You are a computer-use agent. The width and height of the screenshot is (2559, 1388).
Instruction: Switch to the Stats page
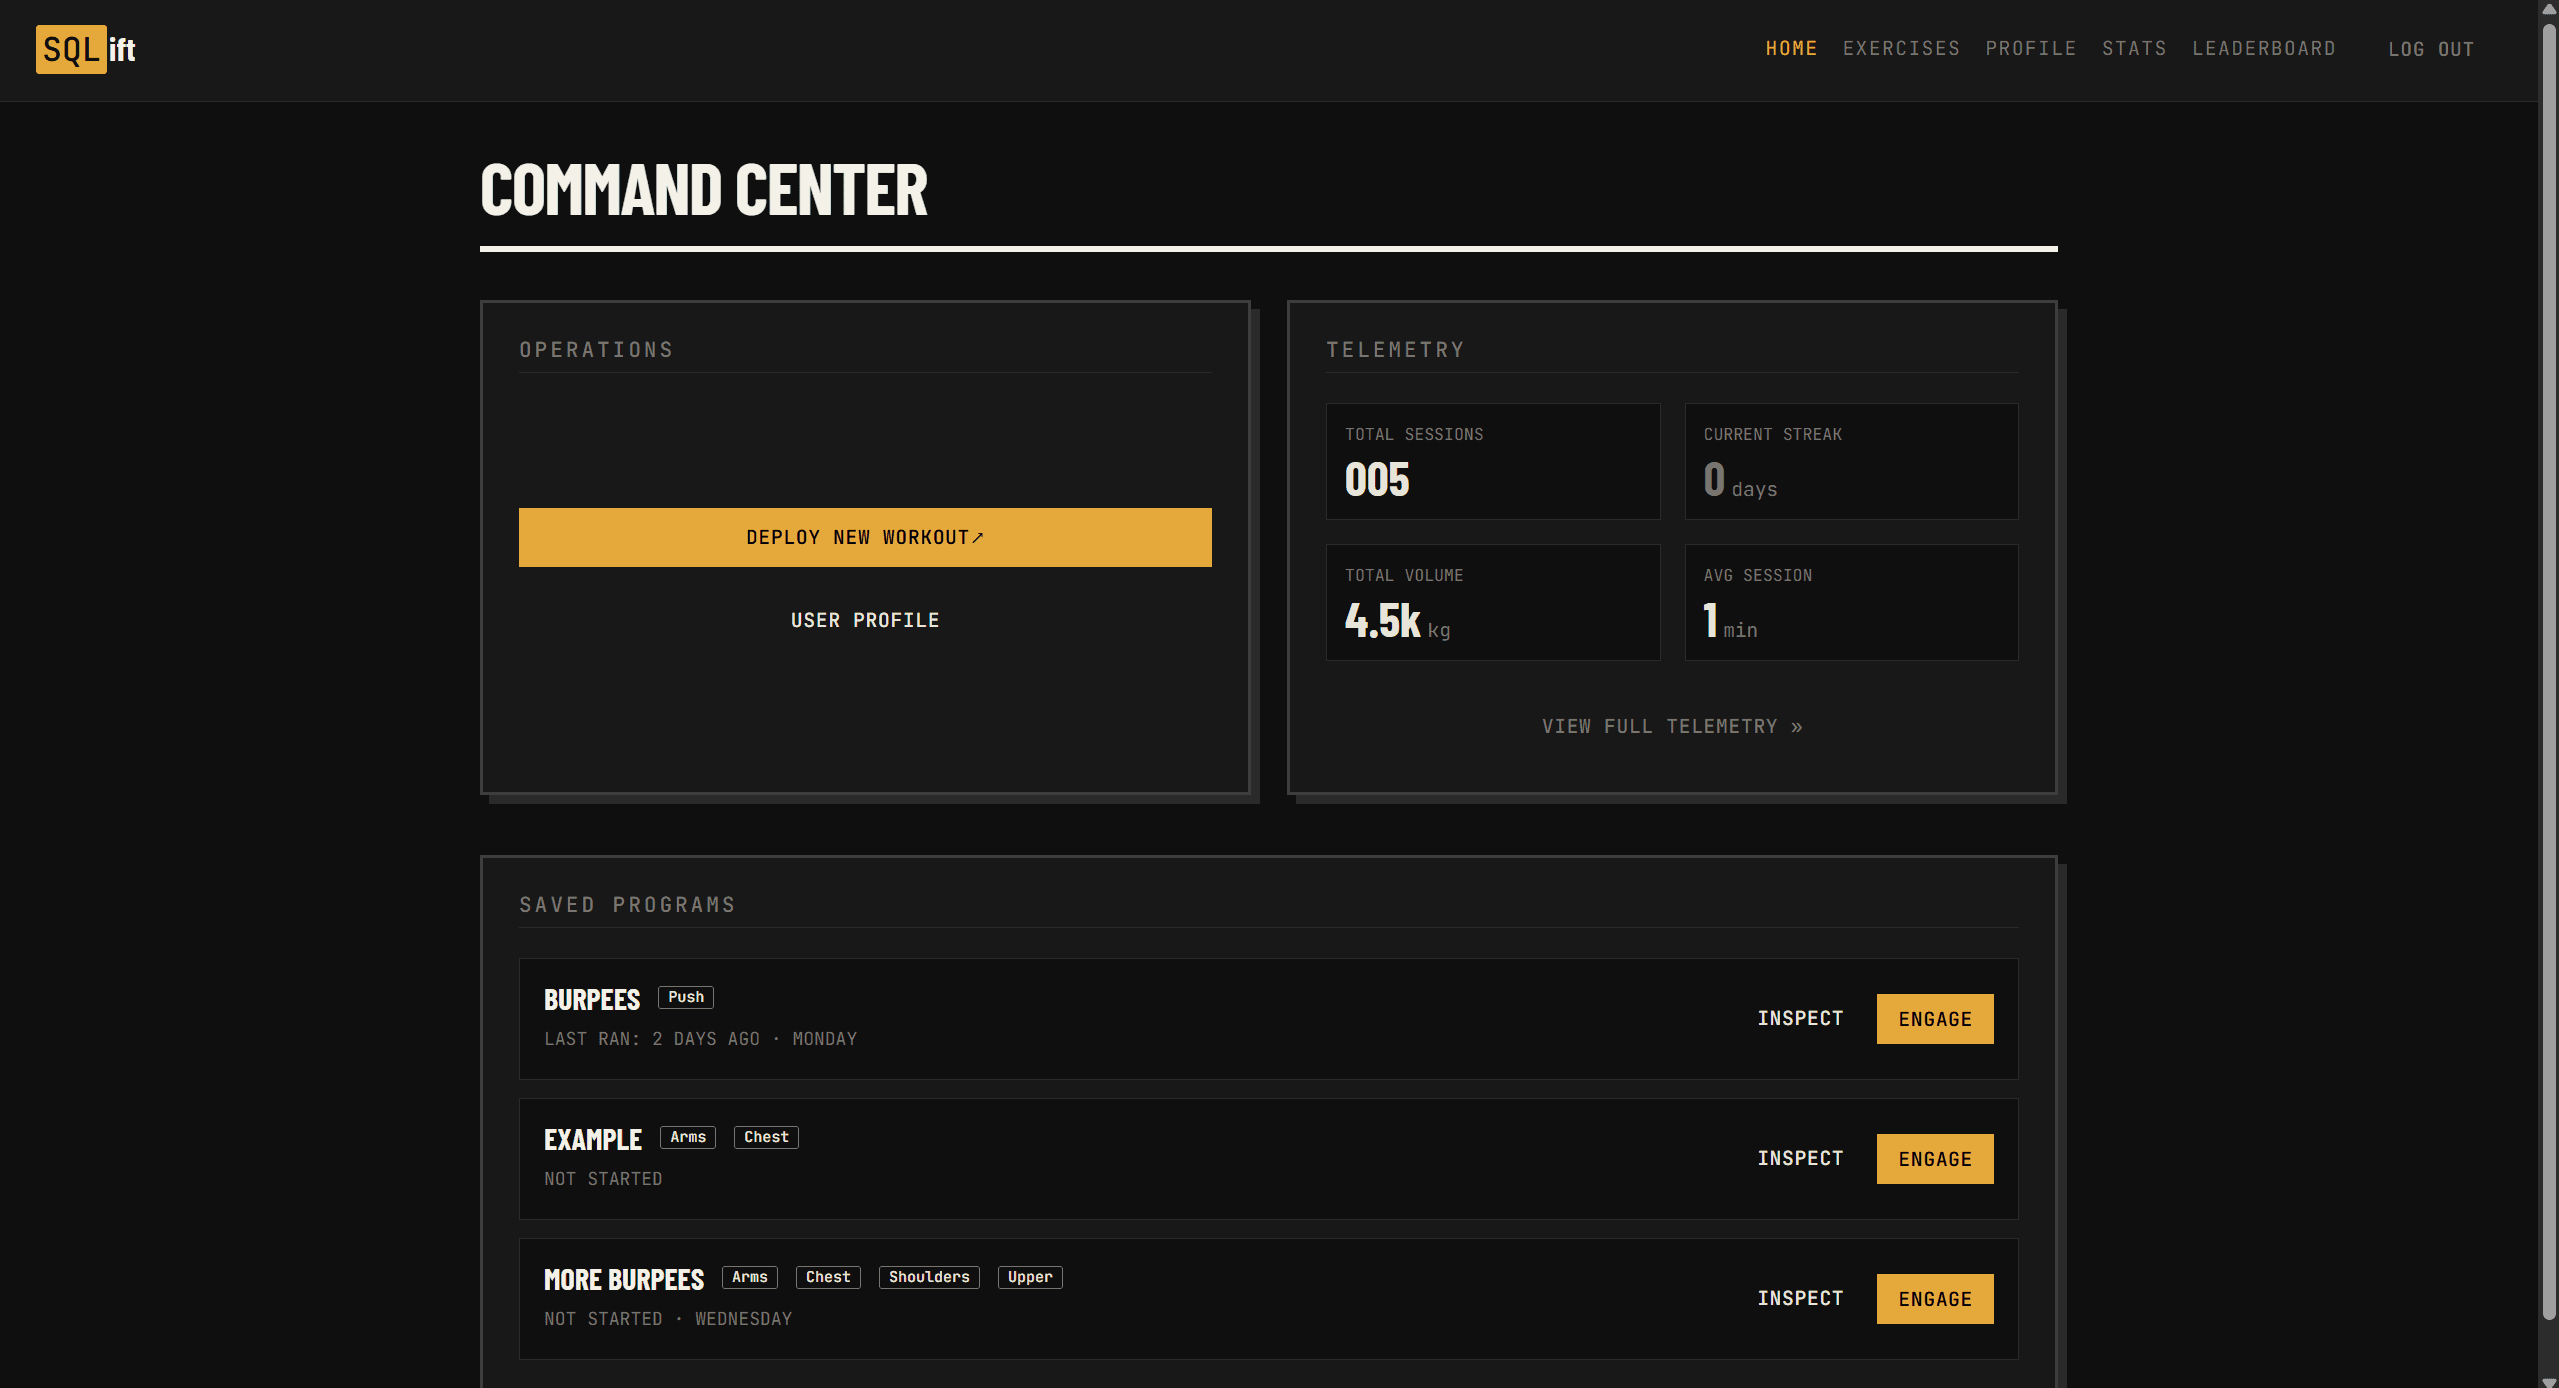tap(2134, 48)
